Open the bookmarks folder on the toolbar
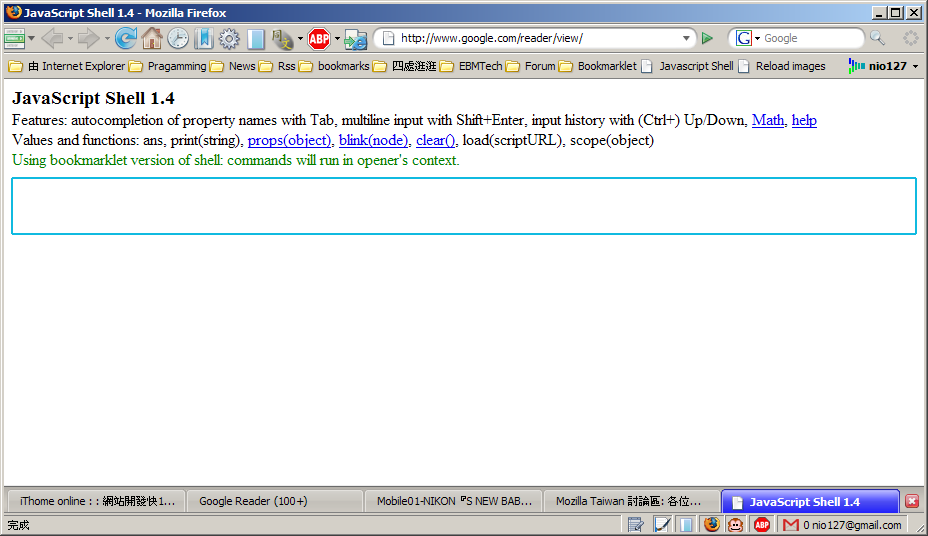This screenshot has height=536, width=928. coord(334,66)
